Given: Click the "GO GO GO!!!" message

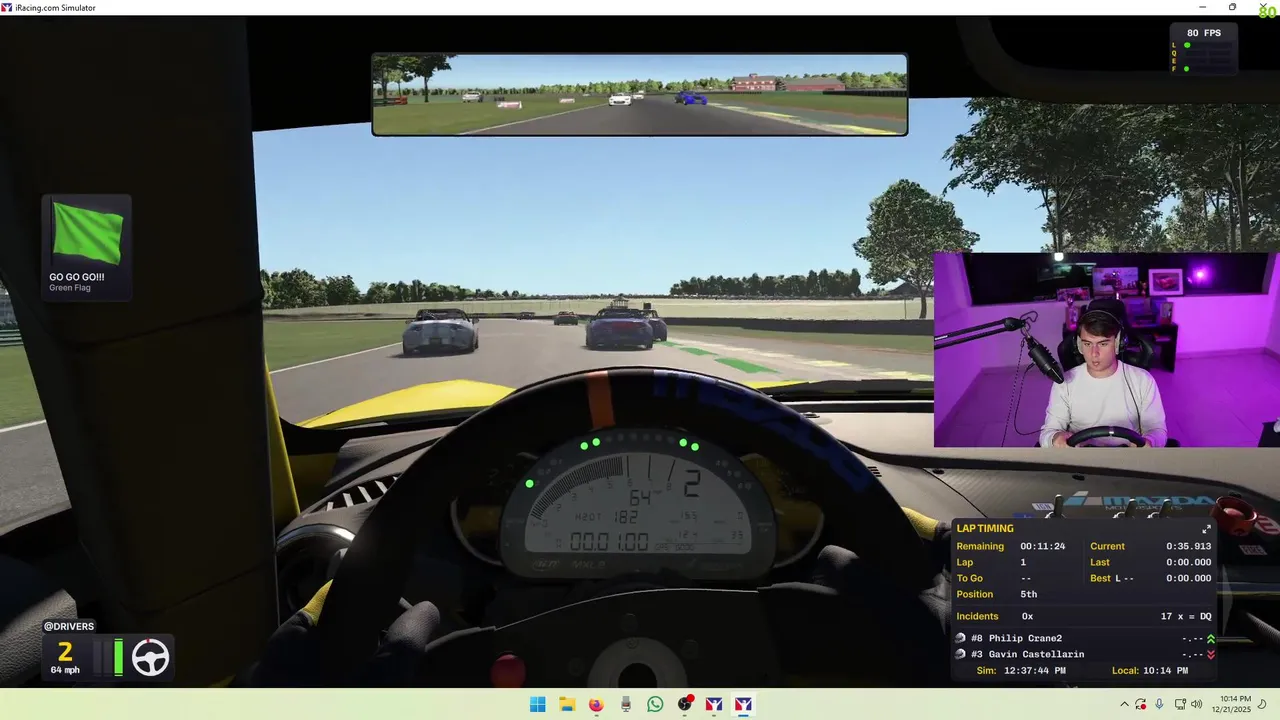Looking at the screenshot, I should tap(77, 277).
